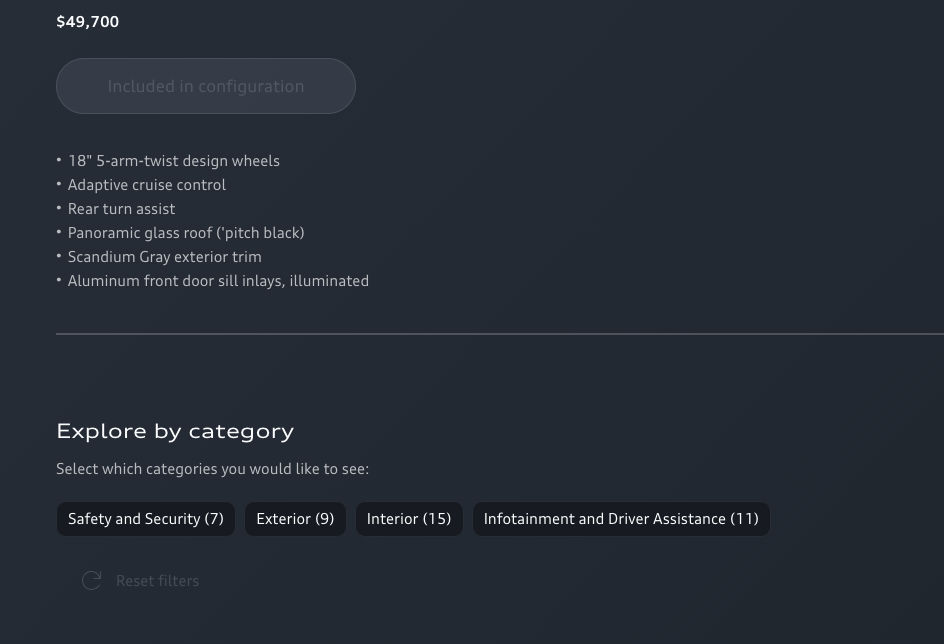
Task: Click the Reset filters text link
Action: coord(157,581)
